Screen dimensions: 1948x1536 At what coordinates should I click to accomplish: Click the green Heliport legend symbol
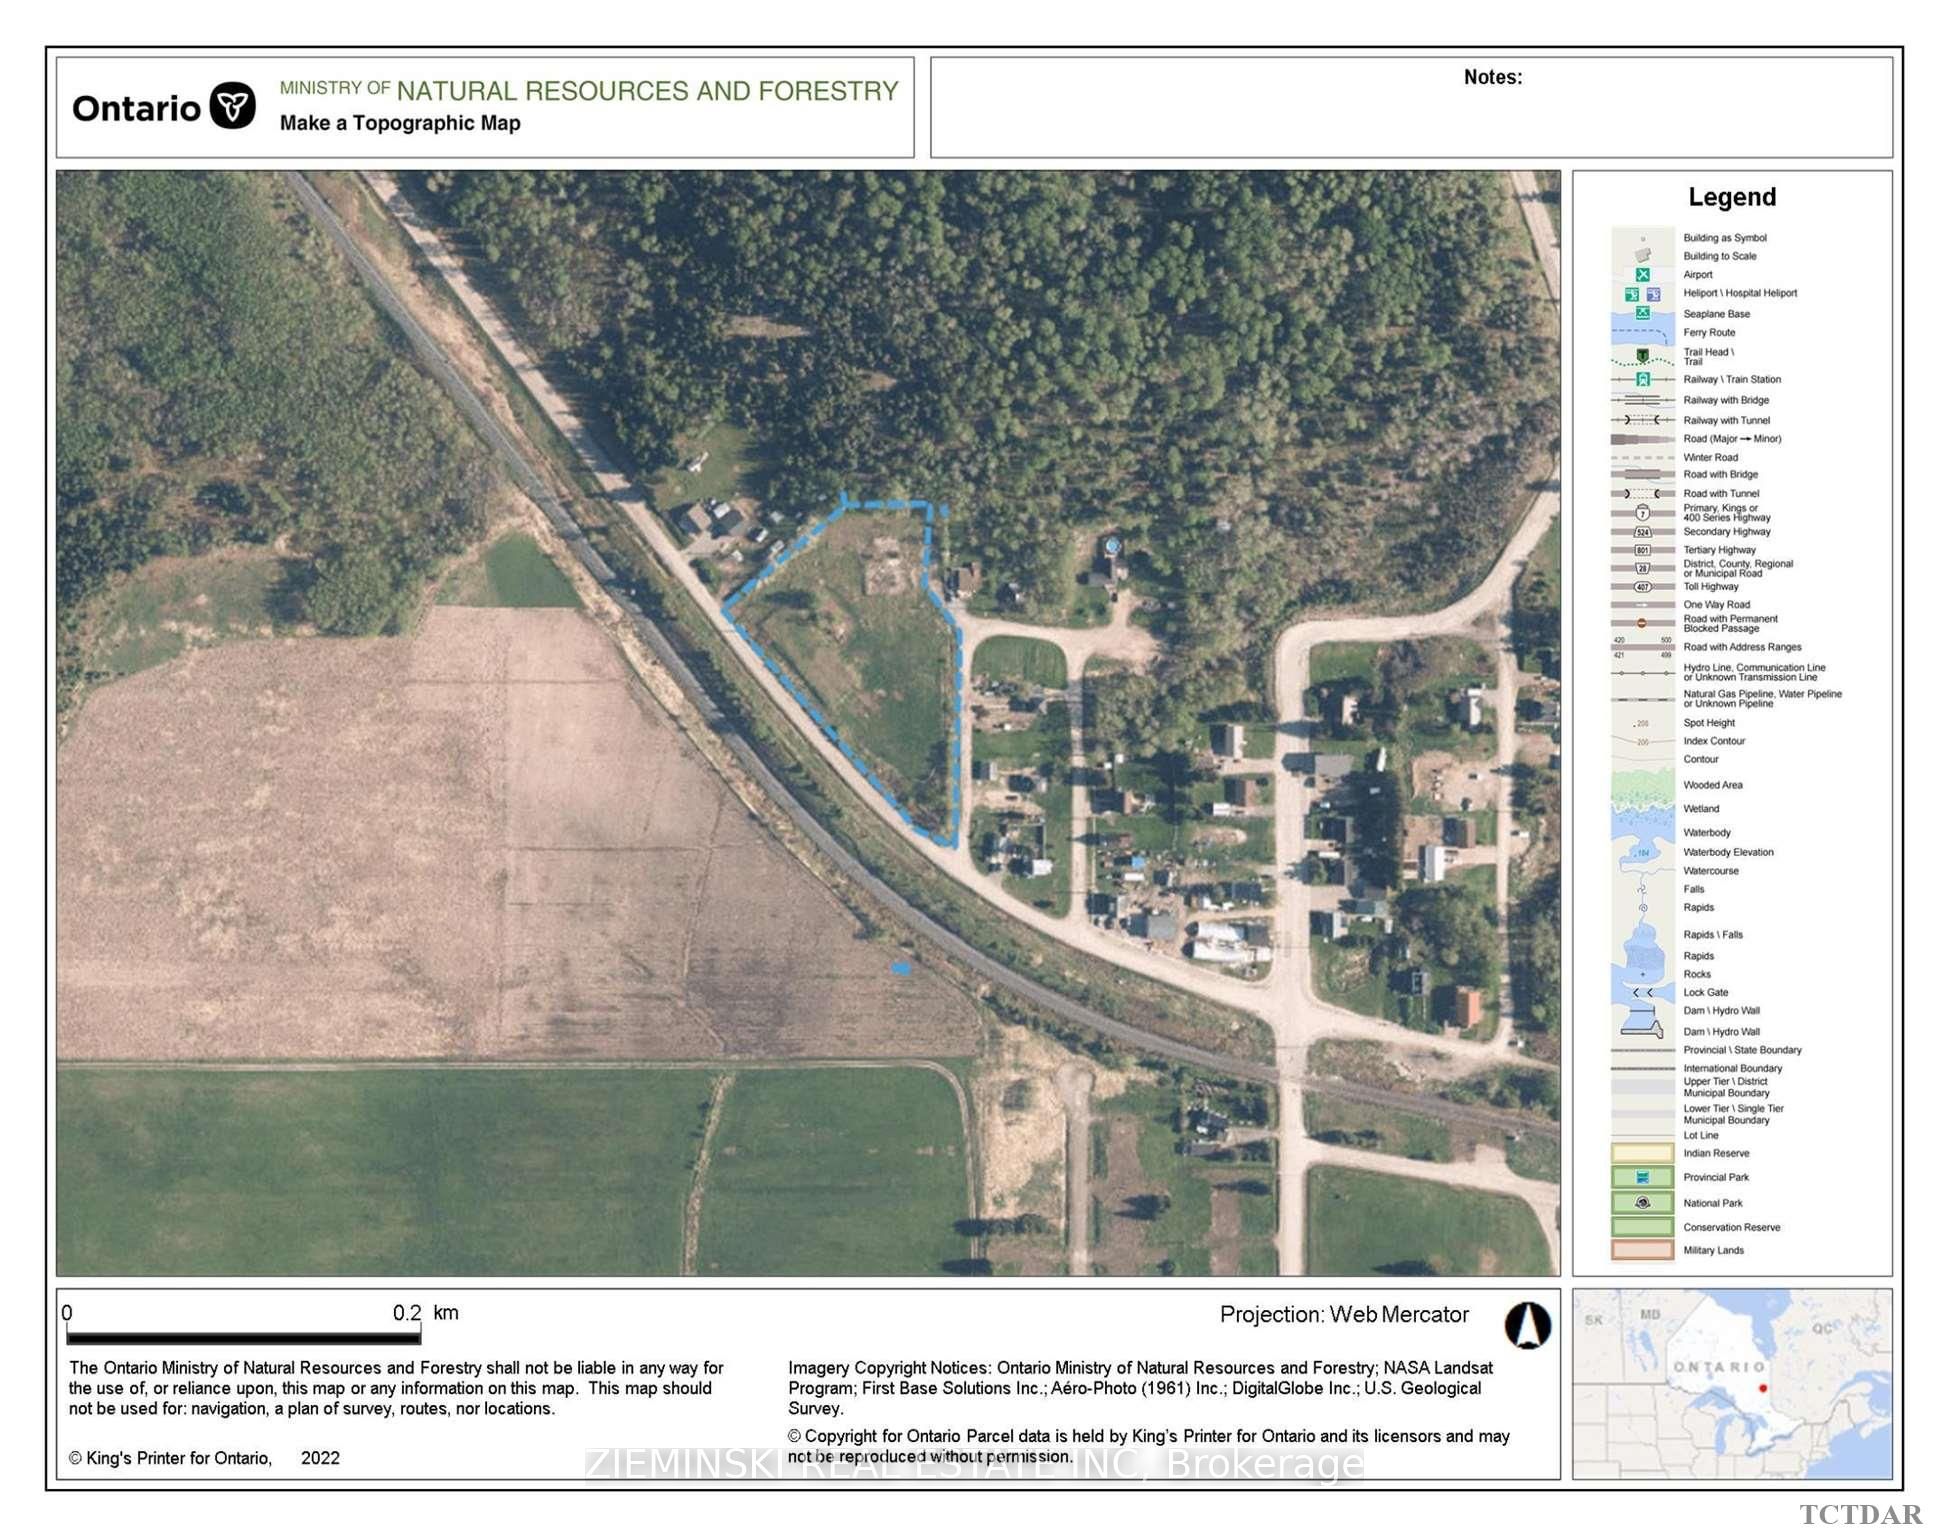pos(1632,294)
